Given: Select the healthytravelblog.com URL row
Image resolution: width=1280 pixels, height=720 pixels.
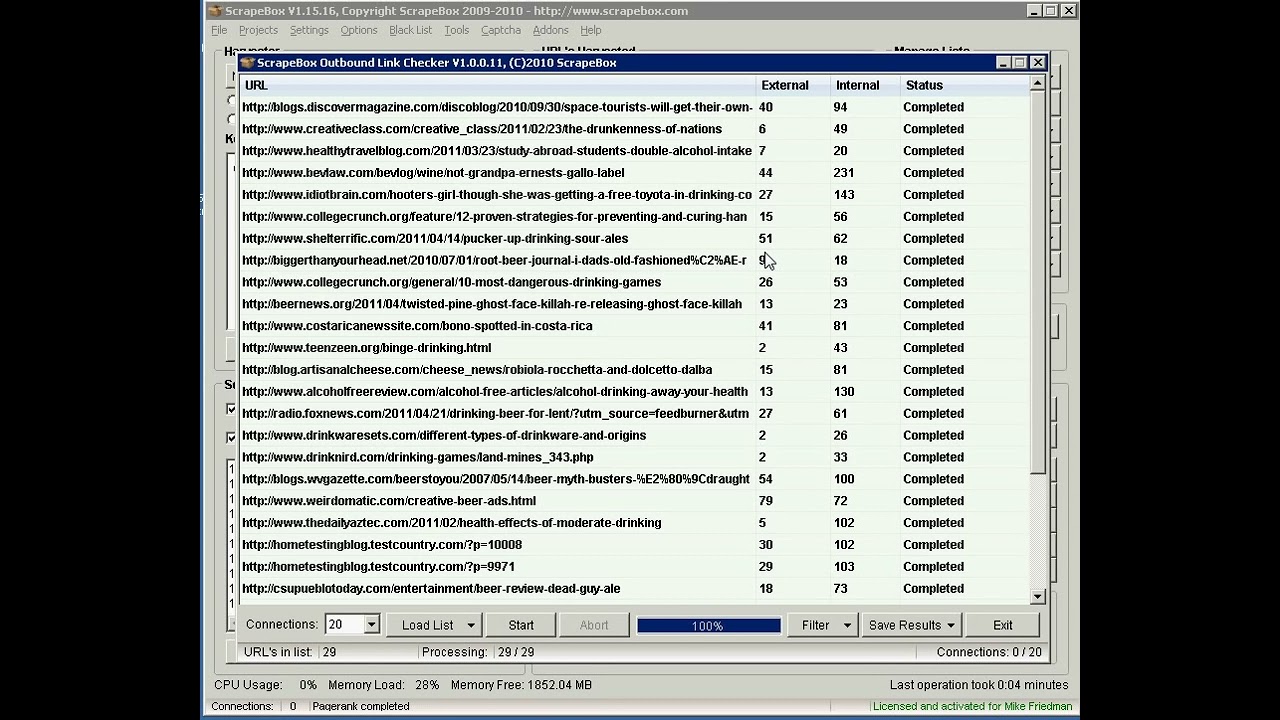Looking at the screenshot, I should tap(497, 151).
